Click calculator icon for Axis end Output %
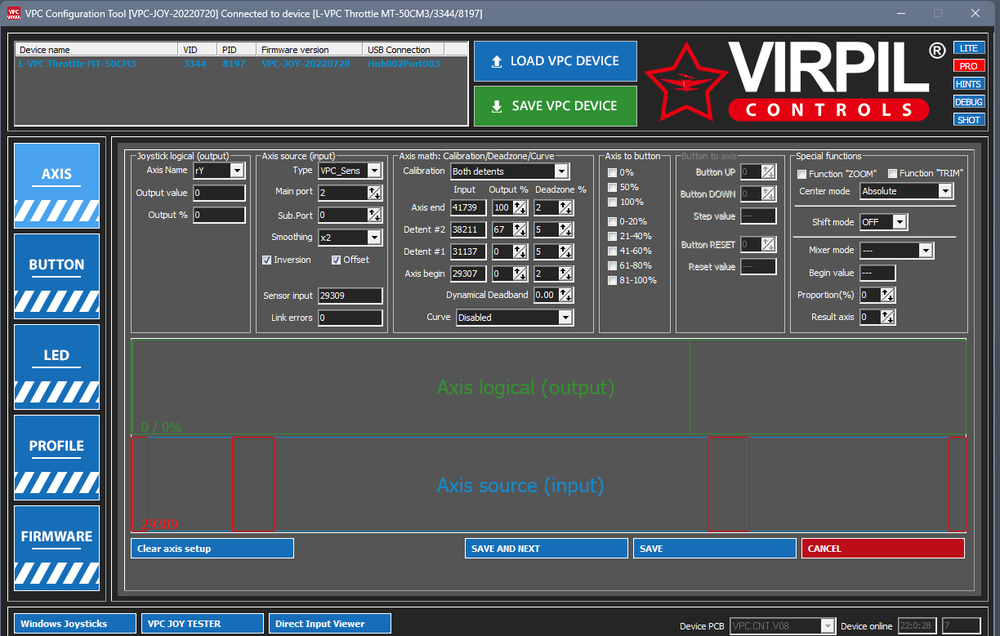Viewport: 1000px width, 636px height. coord(520,207)
